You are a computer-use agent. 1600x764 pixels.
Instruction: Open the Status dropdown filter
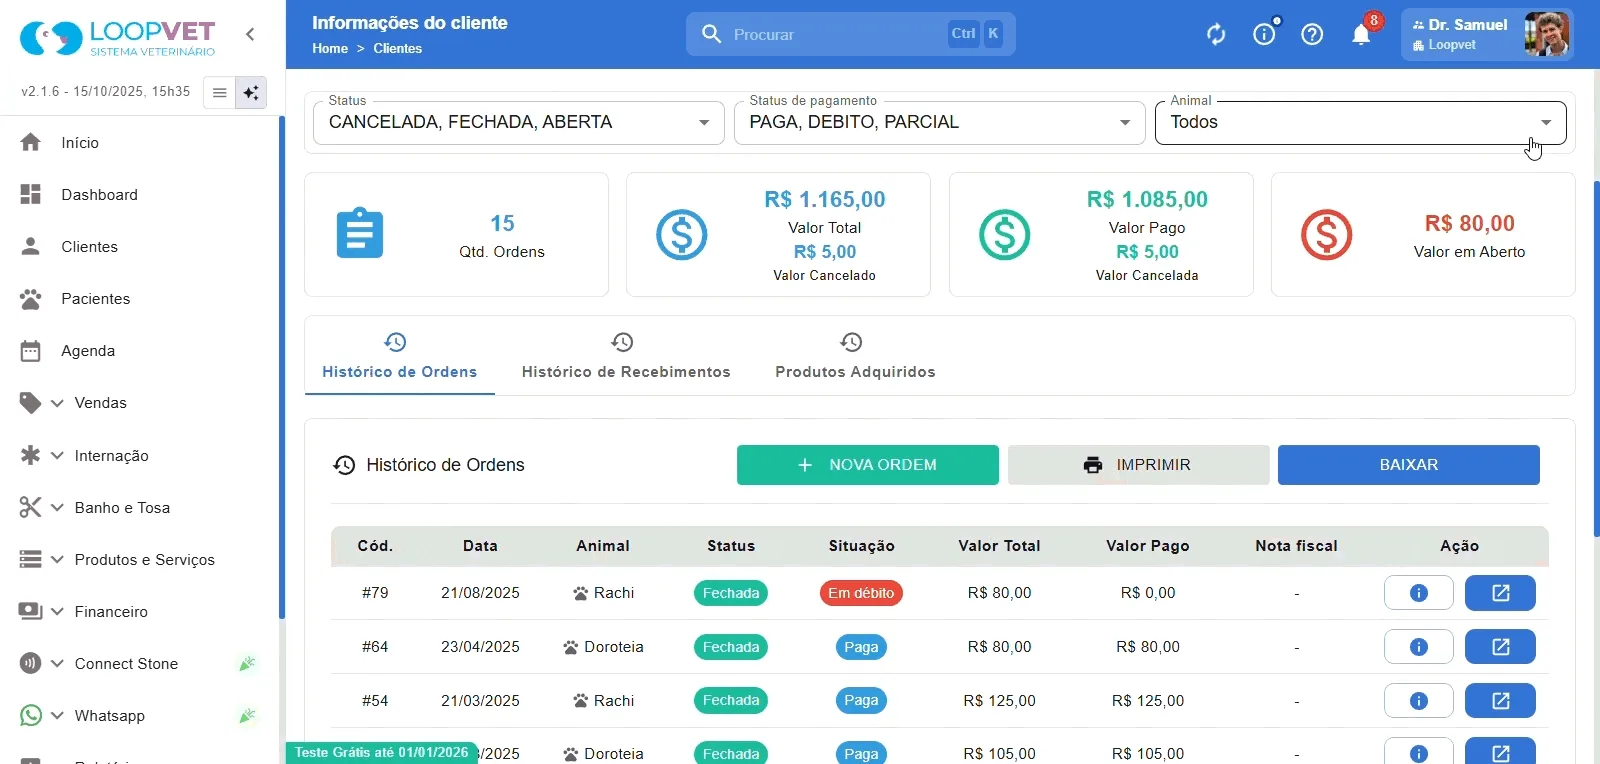point(518,123)
